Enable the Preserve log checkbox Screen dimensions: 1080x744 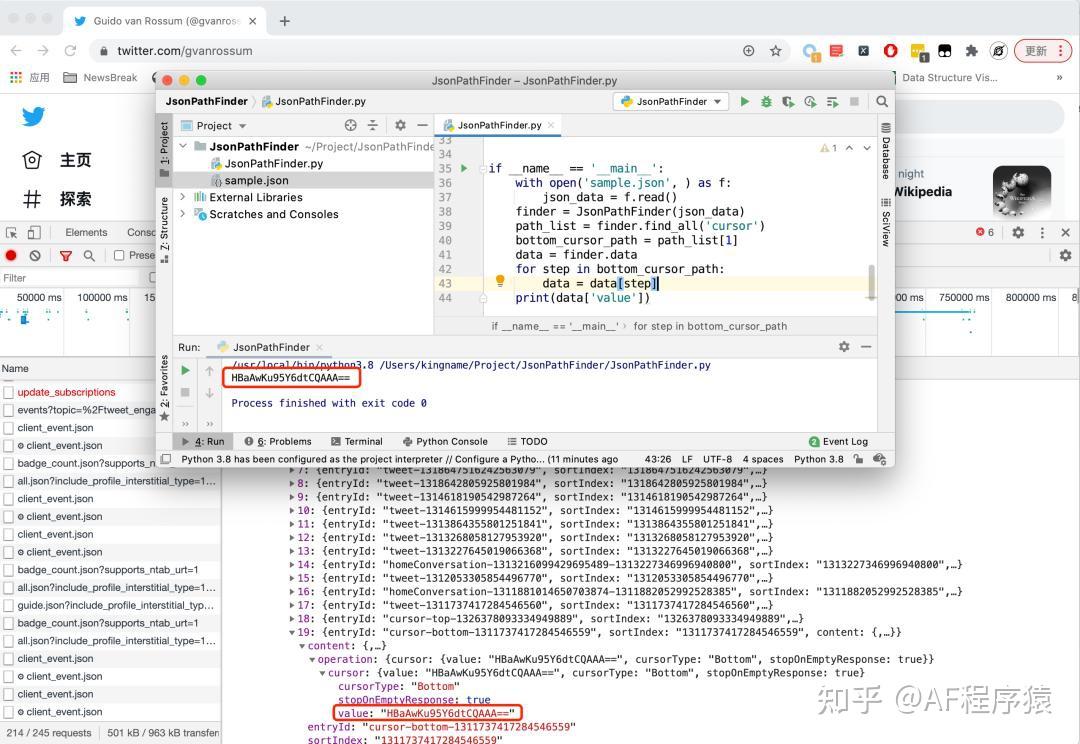[119, 256]
